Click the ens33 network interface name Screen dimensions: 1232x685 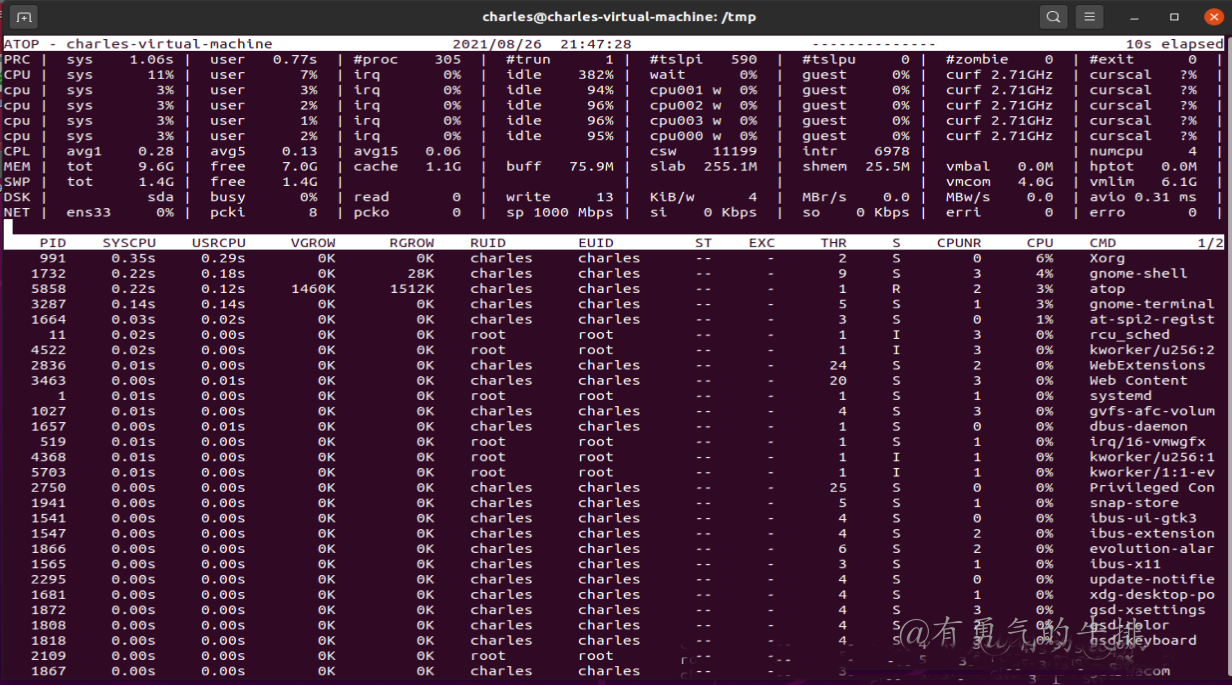pyautogui.click(x=88, y=212)
